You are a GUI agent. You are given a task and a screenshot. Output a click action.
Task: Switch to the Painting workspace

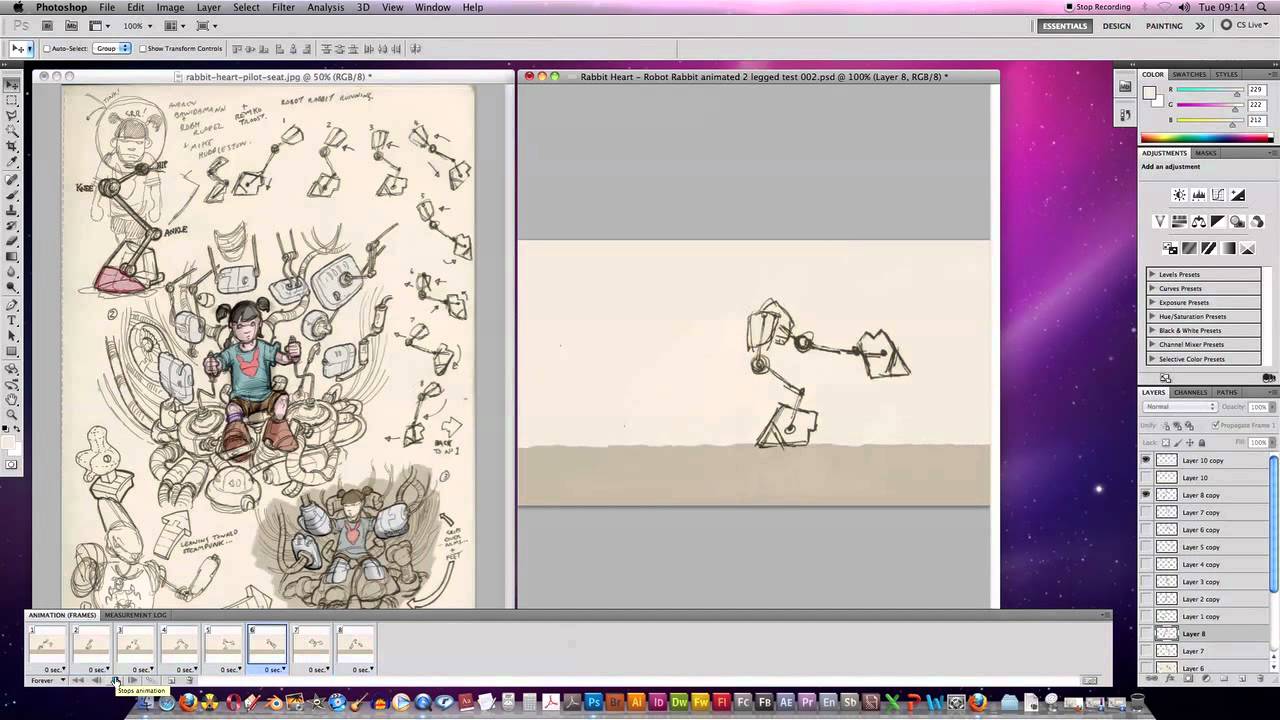[x=1164, y=26]
